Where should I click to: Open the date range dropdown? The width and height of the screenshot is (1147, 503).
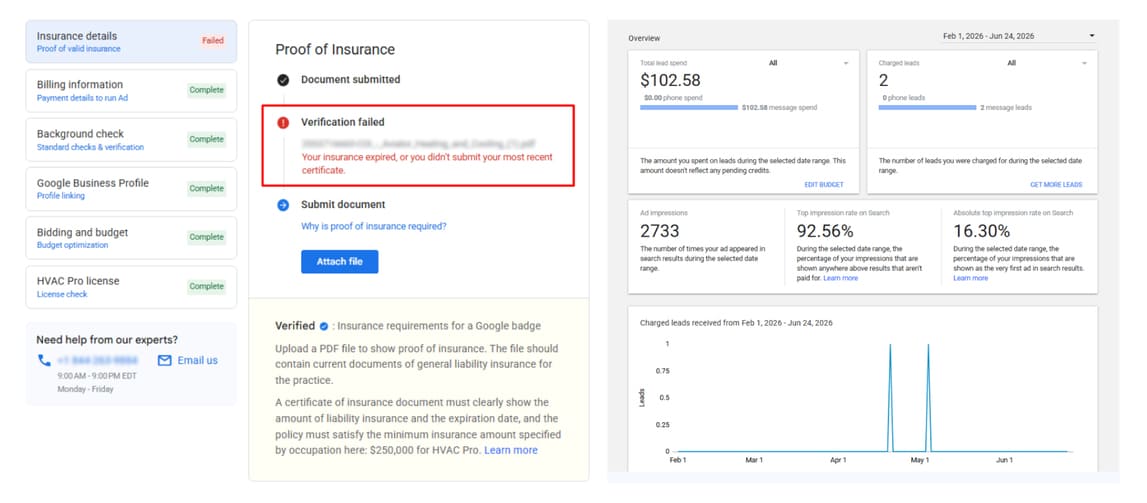coord(1018,36)
